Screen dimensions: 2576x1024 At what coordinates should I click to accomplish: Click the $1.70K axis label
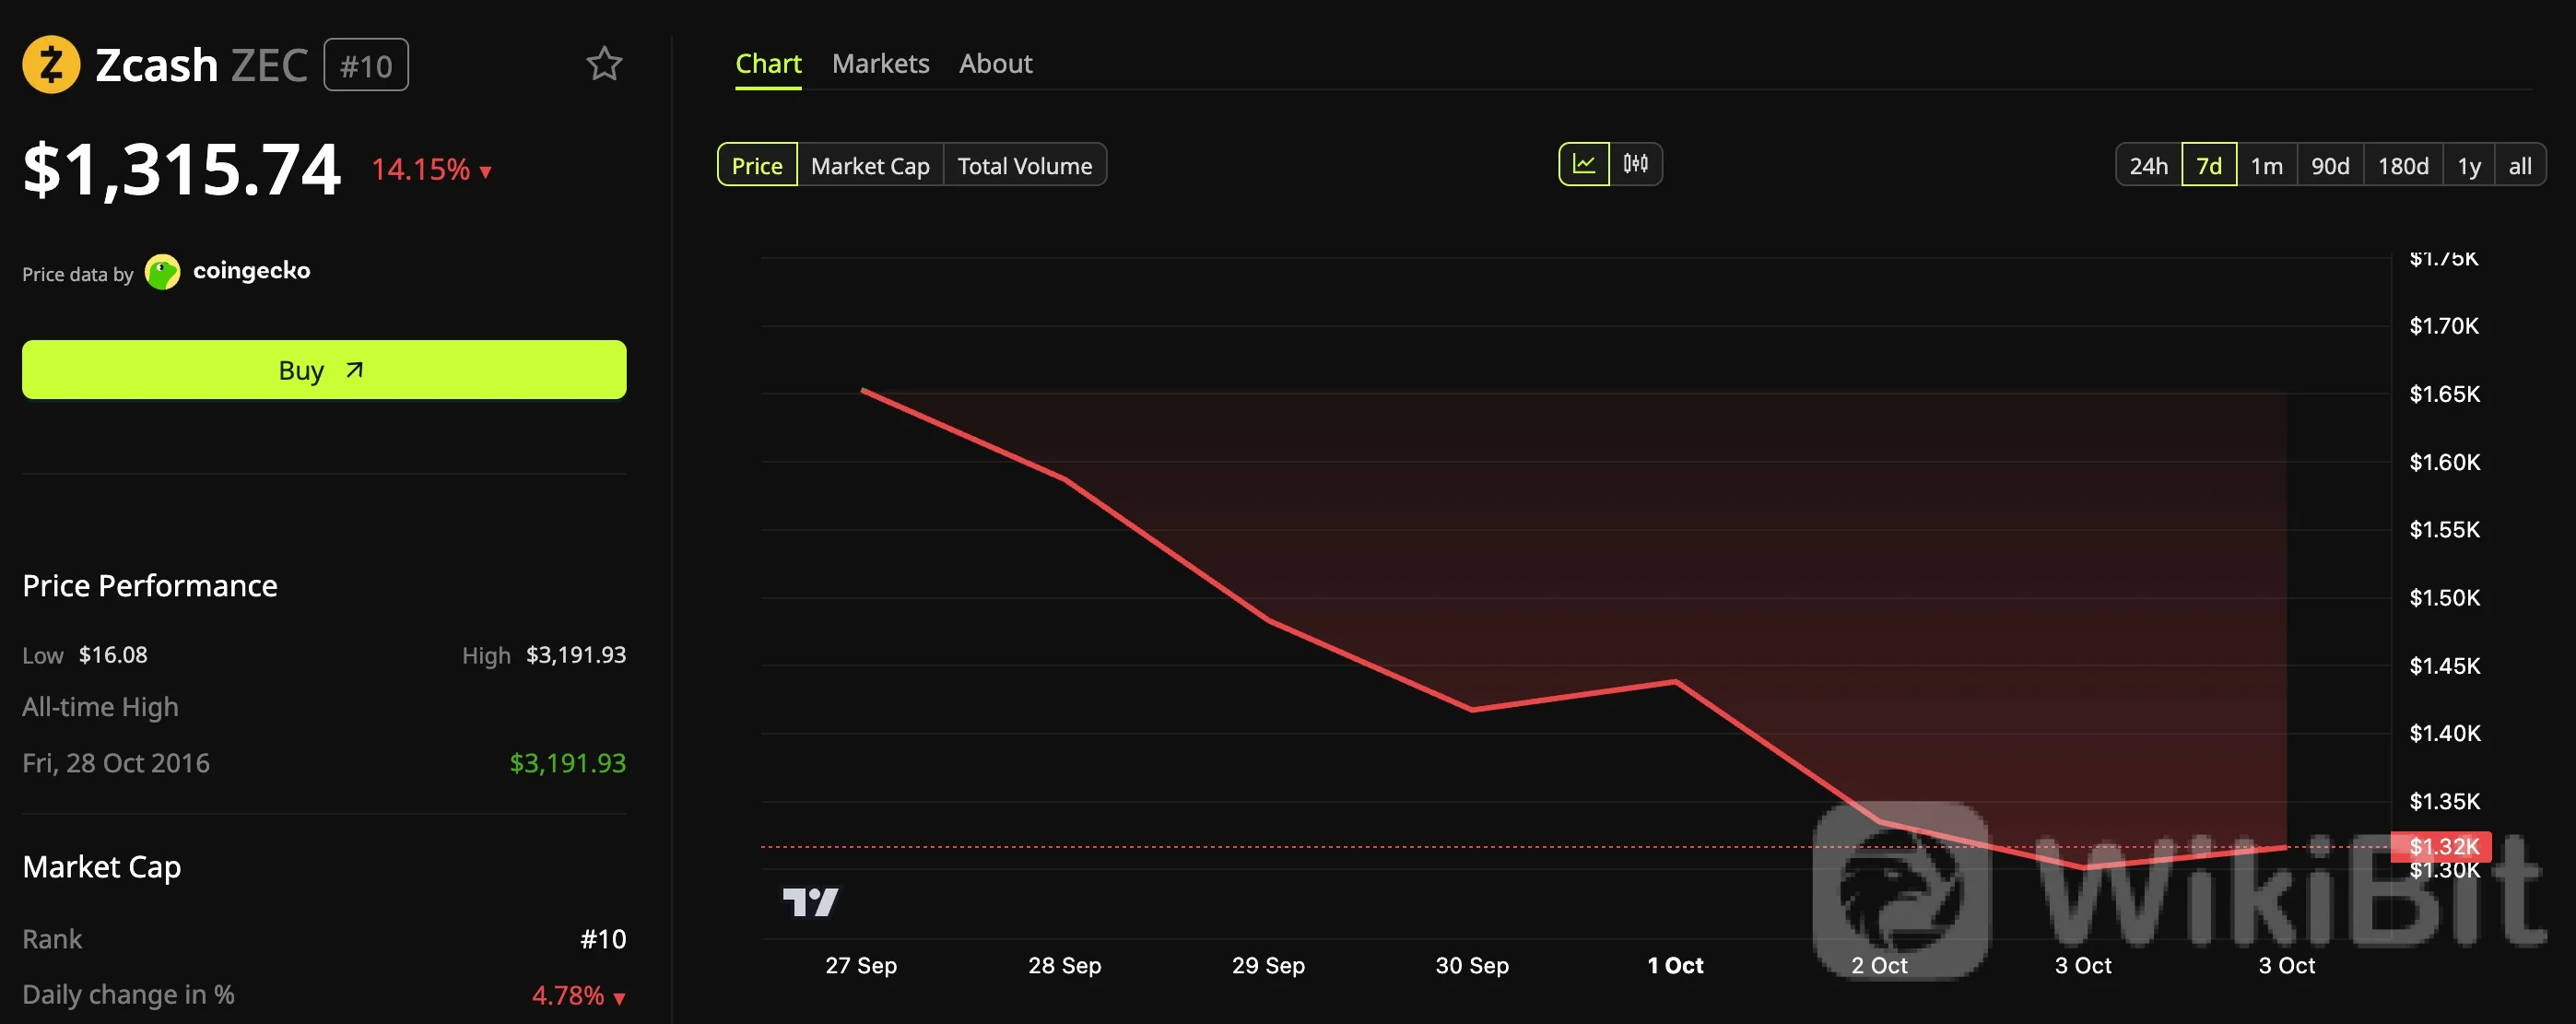click(2444, 326)
